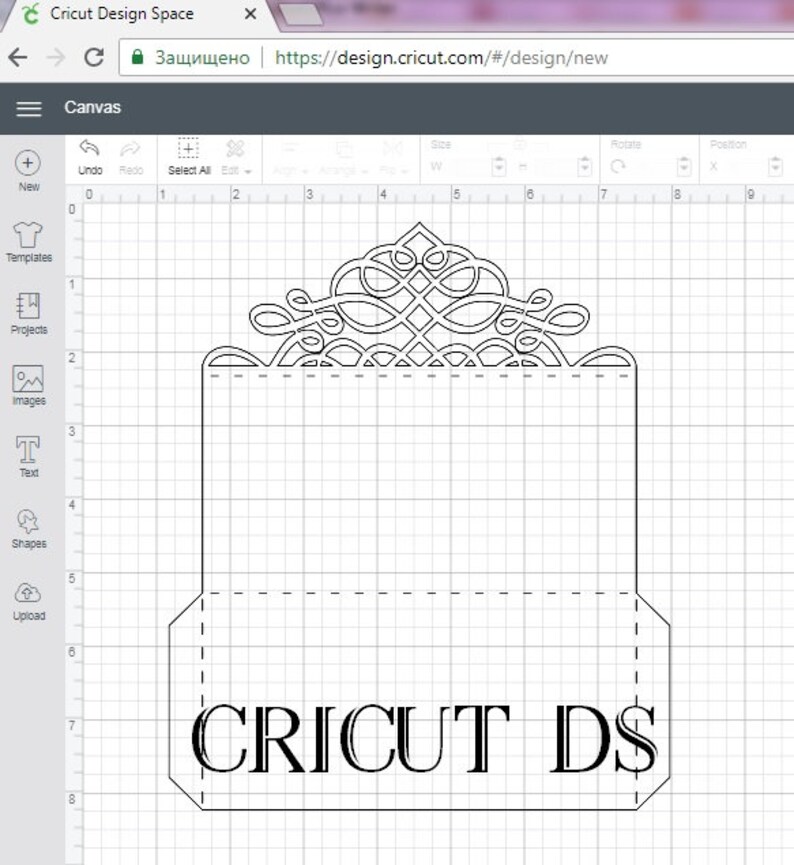This screenshot has width=794, height=865.
Task: Click the browser Forward arrow
Action: [56, 57]
